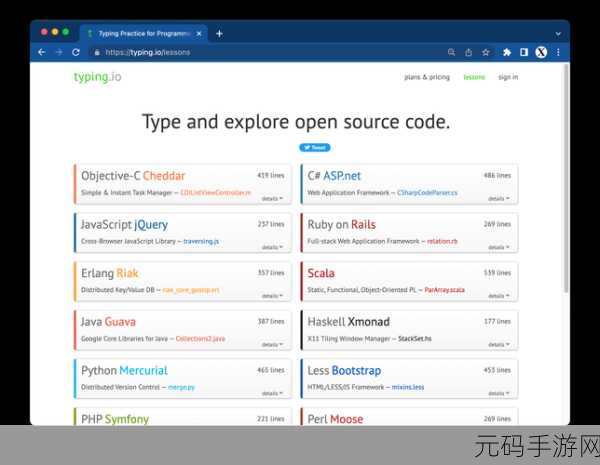
Task: Expand details on Haskell Xmonad card
Action: tap(499, 344)
